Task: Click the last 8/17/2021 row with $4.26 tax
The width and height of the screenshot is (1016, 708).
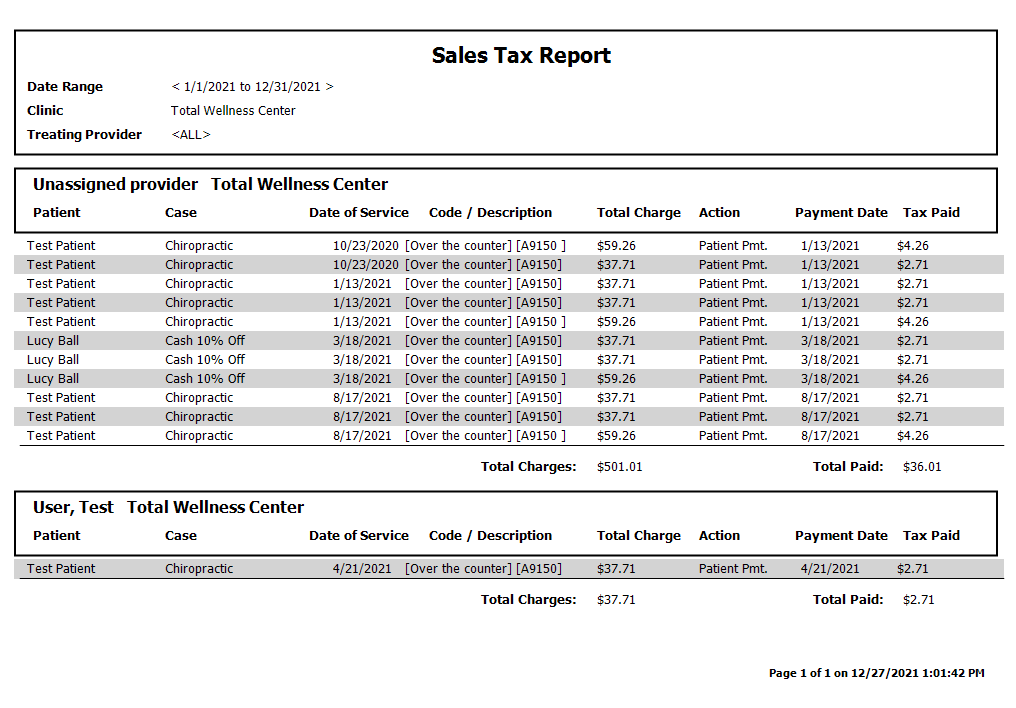Action: click(x=509, y=436)
